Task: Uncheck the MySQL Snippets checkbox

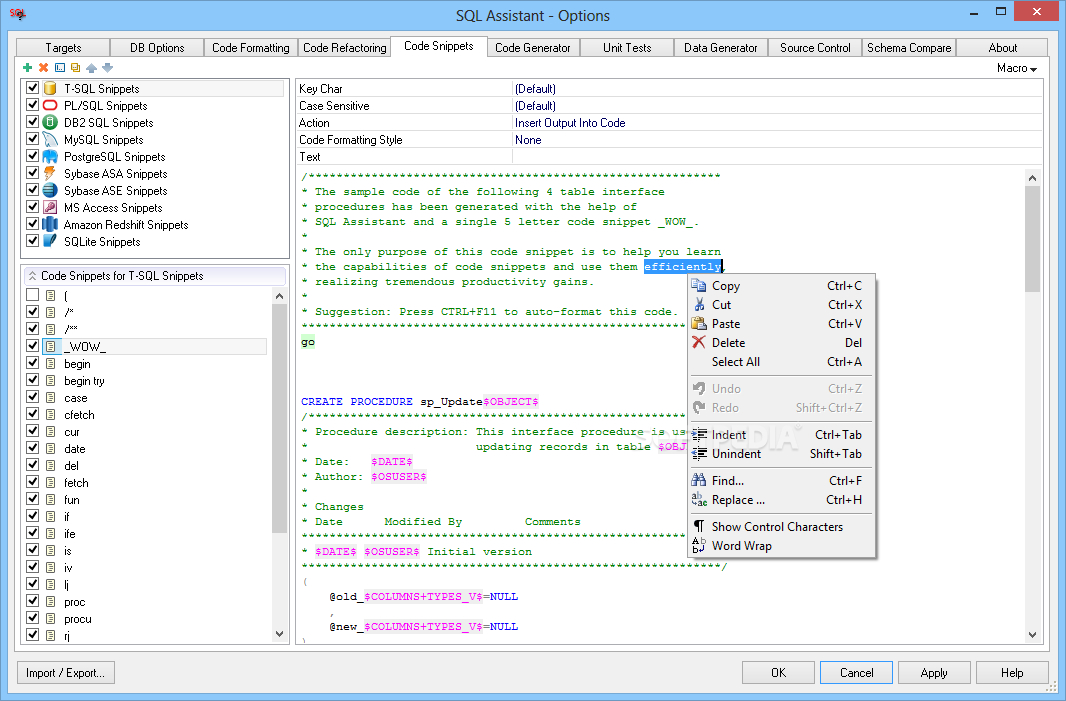Action: pyautogui.click(x=32, y=139)
